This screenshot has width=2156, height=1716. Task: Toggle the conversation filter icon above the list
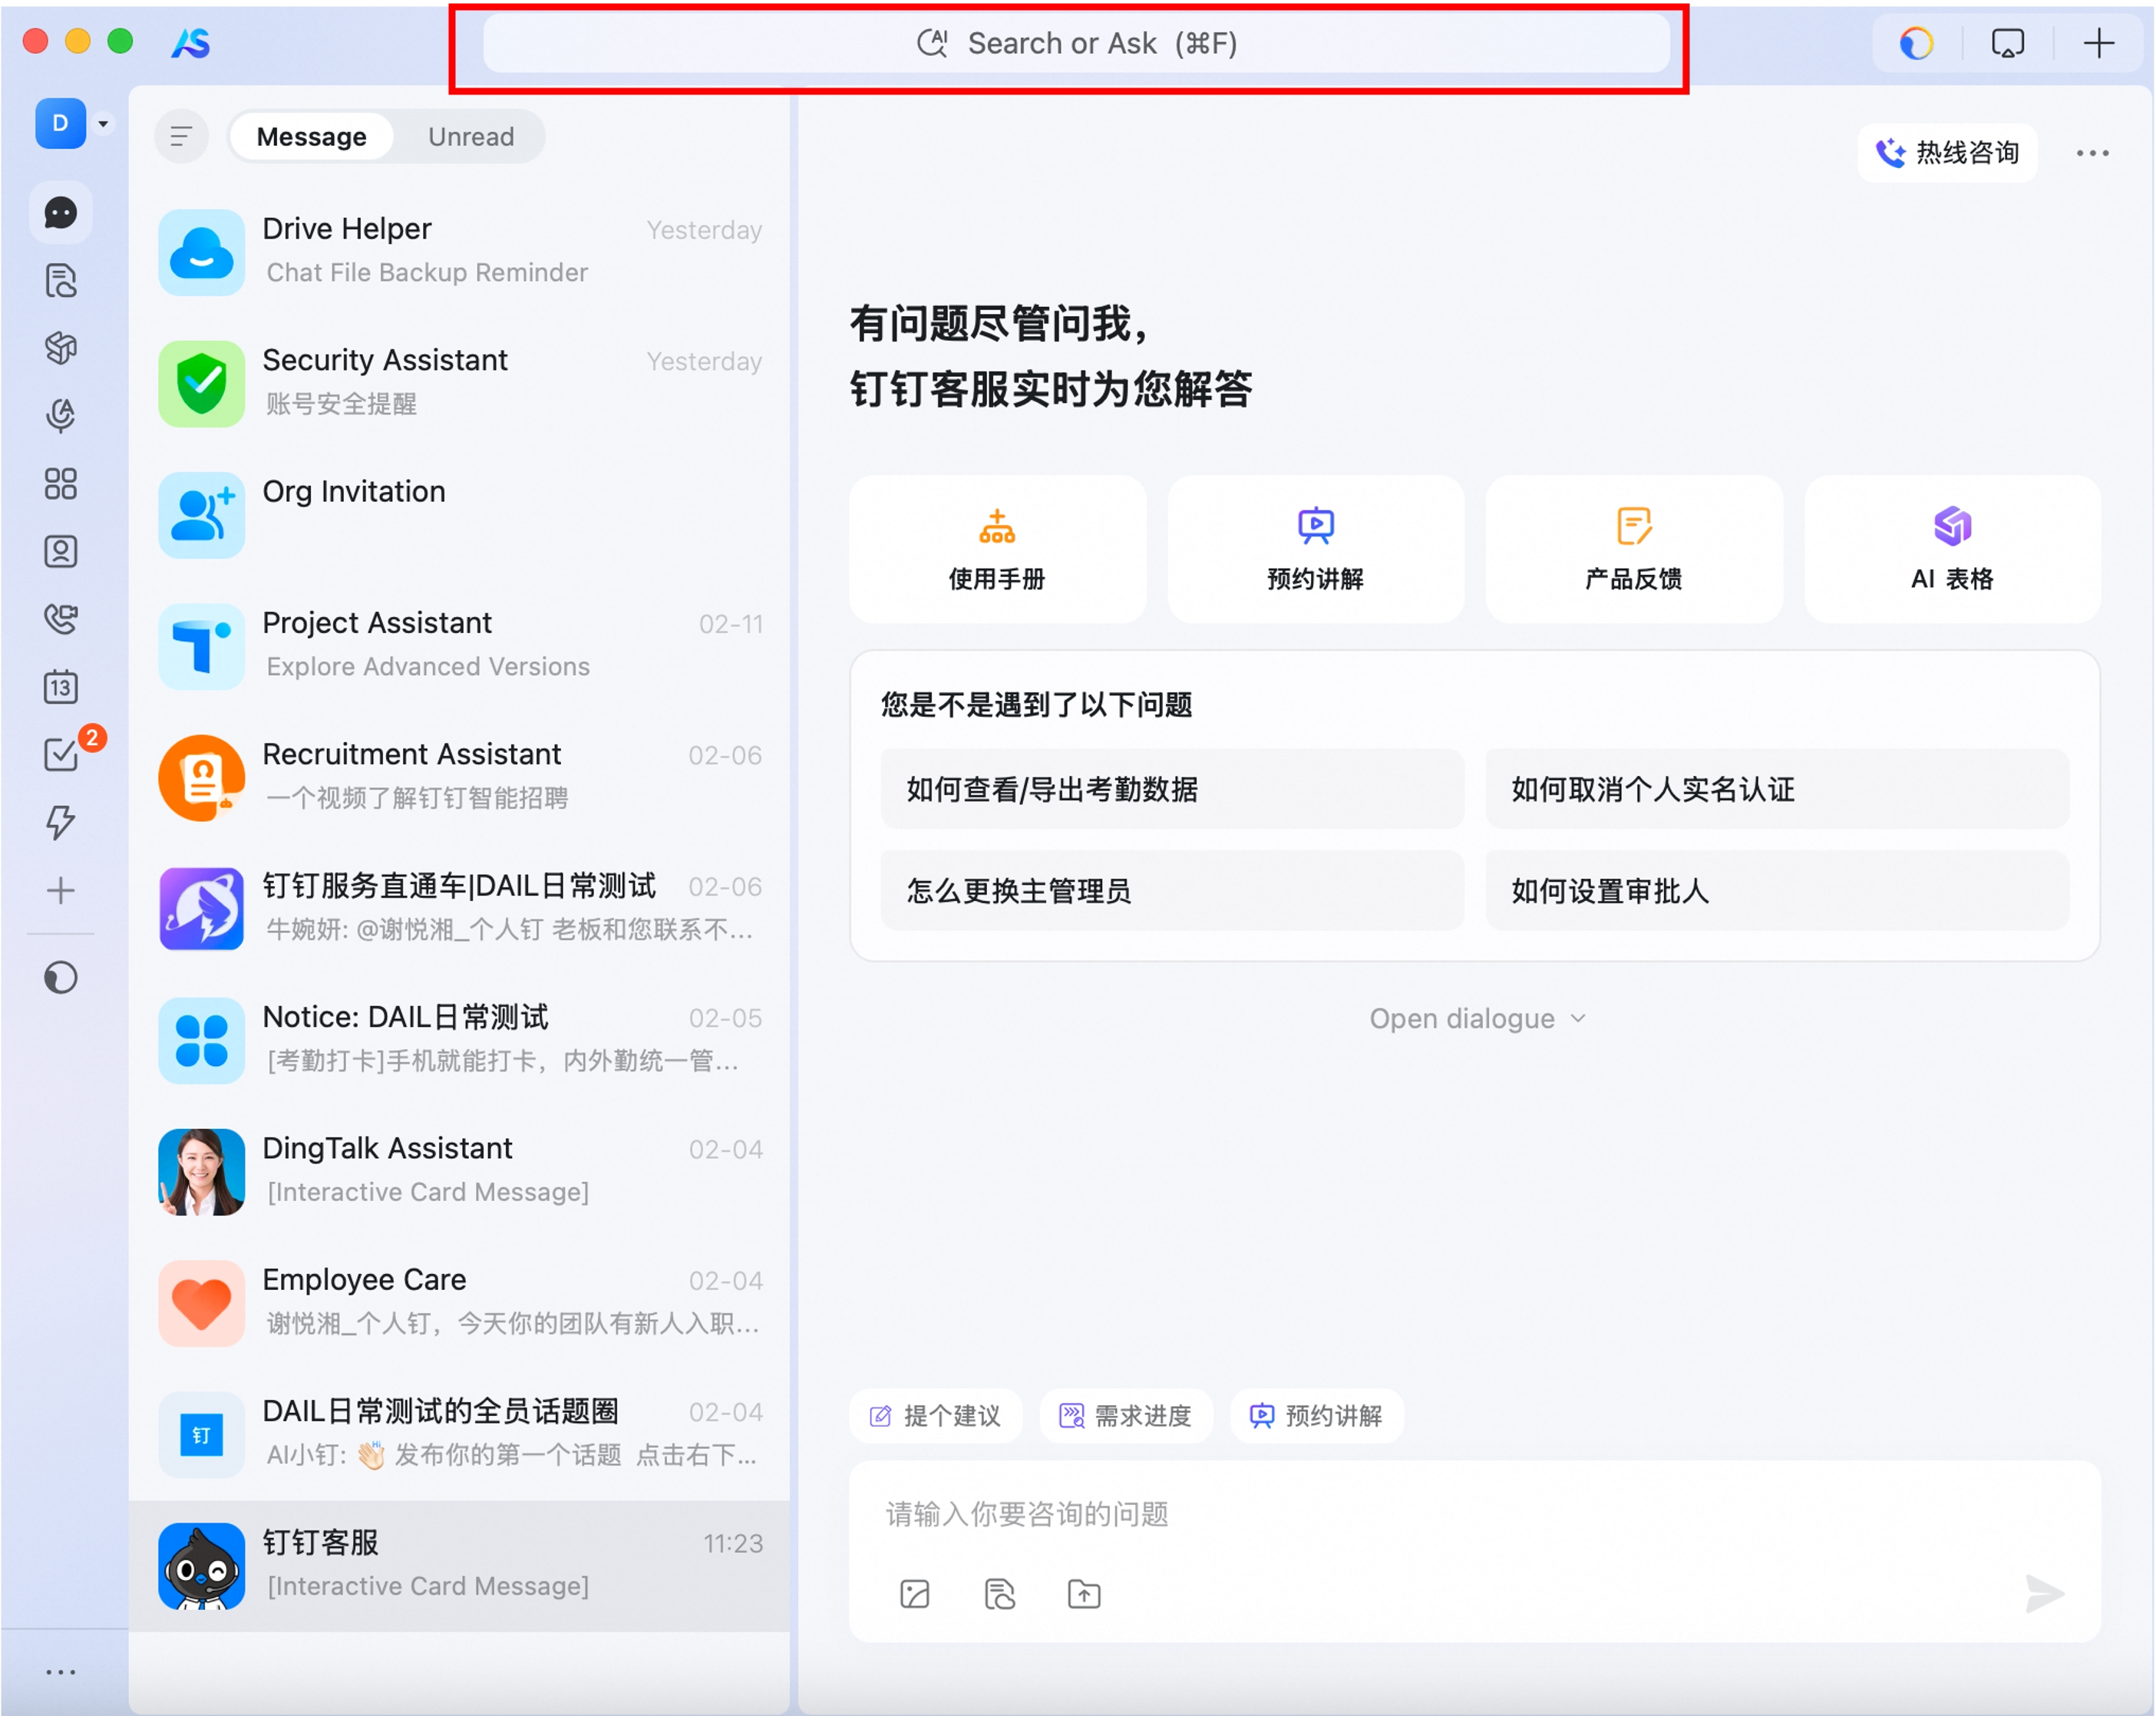(181, 136)
